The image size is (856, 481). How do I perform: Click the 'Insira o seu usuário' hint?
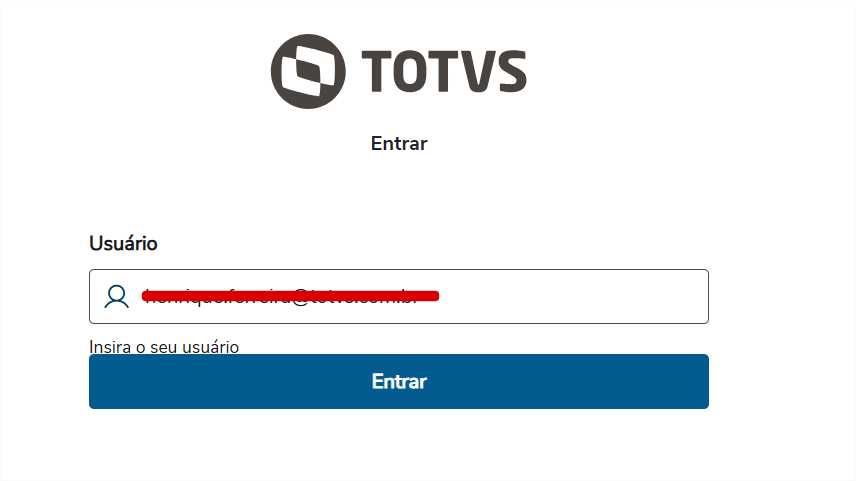164,346
